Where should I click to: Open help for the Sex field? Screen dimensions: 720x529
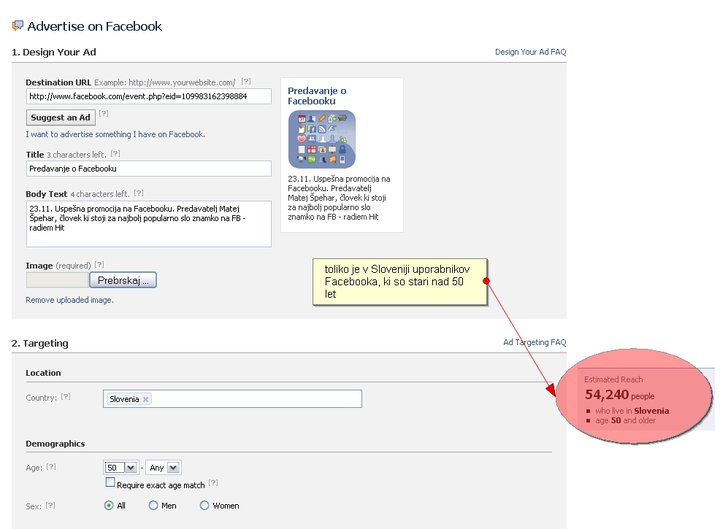[51, 505]
